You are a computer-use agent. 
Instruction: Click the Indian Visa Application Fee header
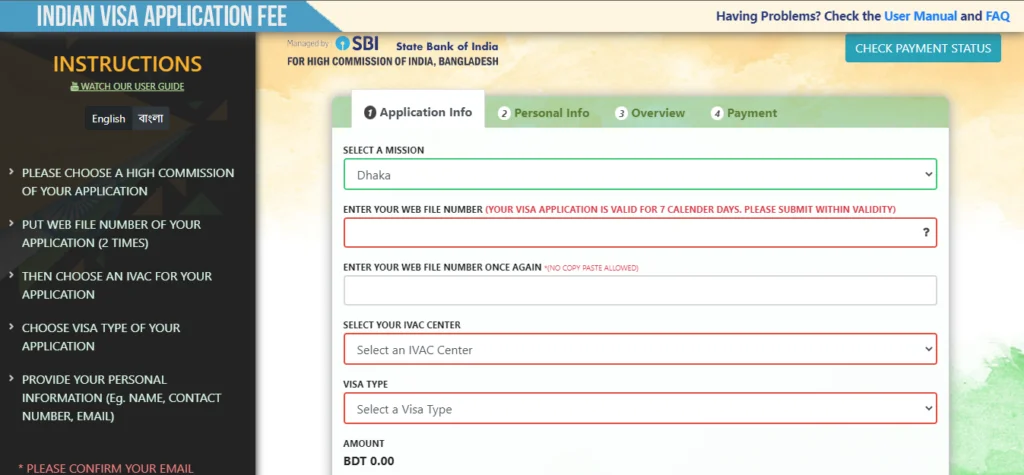pyautogui.click(x=161, y=16)
